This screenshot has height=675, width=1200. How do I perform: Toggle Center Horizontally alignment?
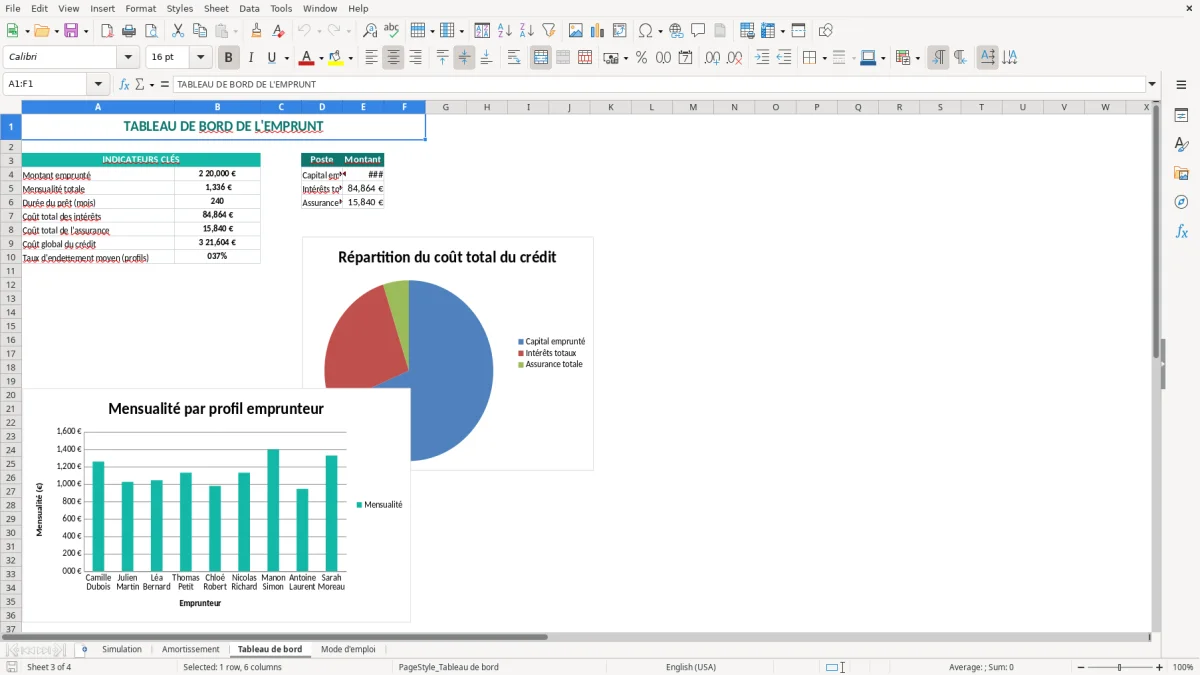click(393, 58)
